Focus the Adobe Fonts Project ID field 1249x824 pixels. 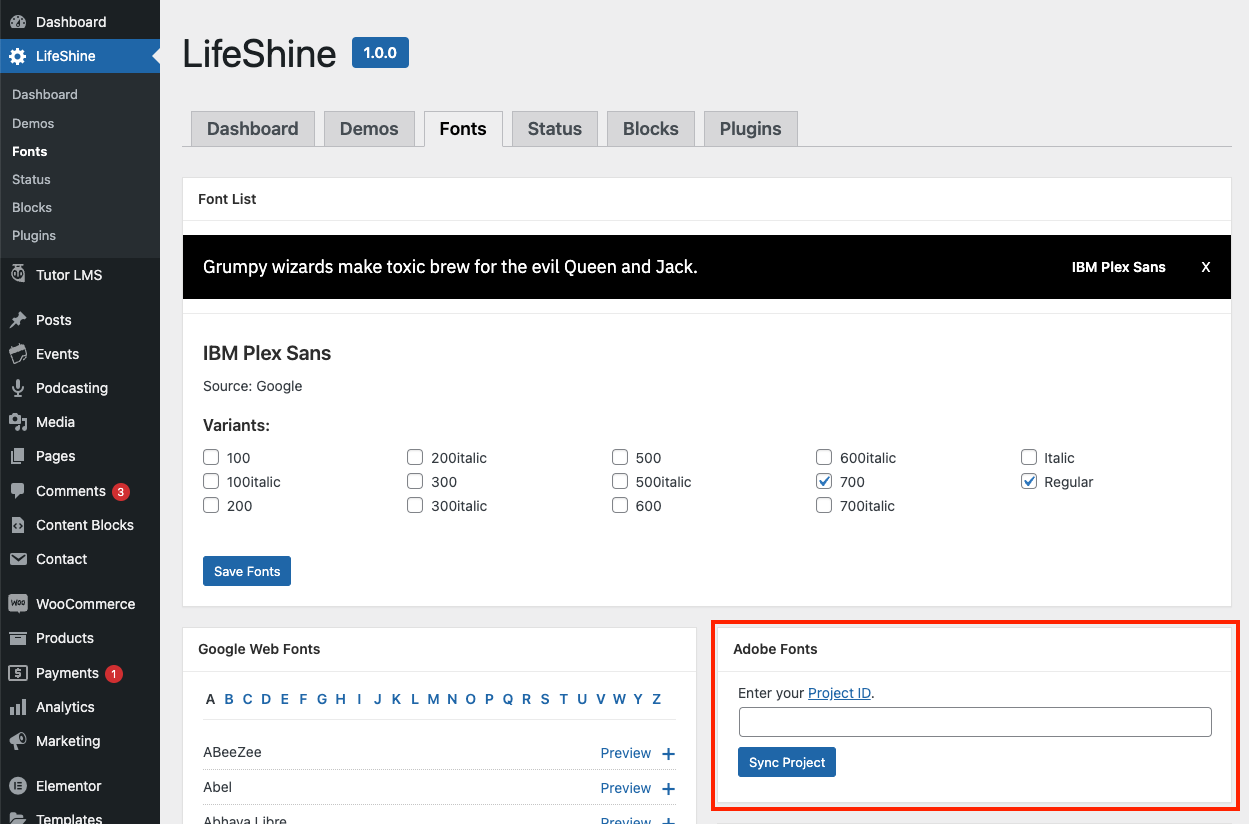[975, 722]
